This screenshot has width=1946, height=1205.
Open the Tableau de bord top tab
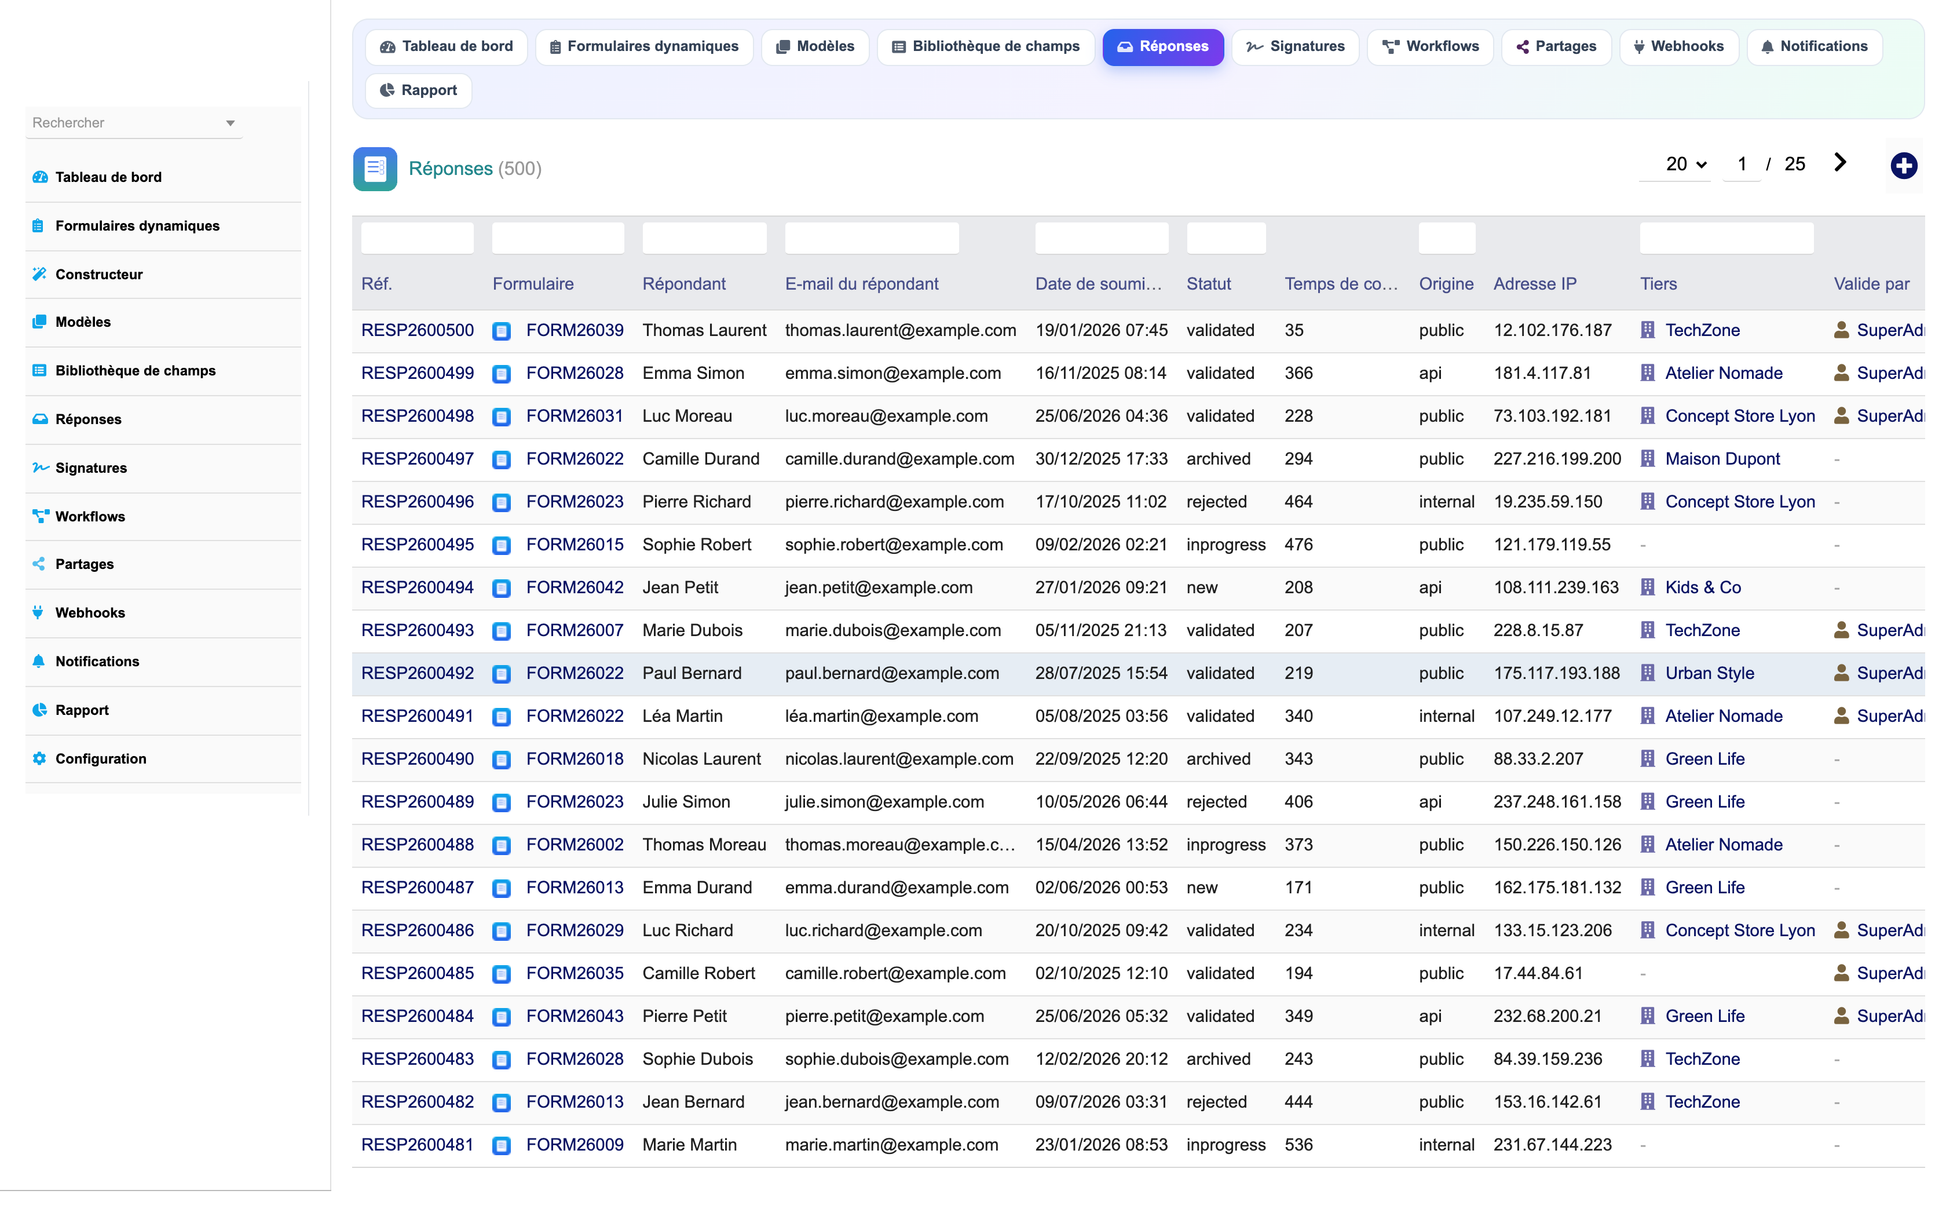pyautogui.click(x=447, y=47)
